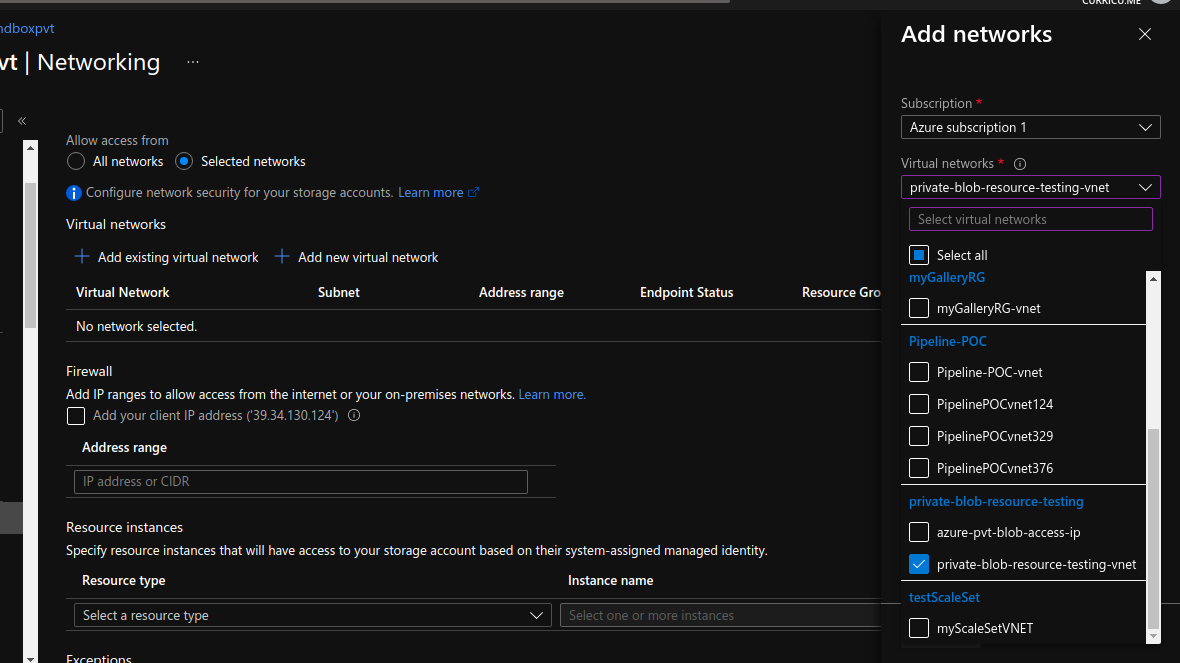Toggle the Select all checkbox
This screenshot has height=663, width=1180.
[x=918, y=255]
